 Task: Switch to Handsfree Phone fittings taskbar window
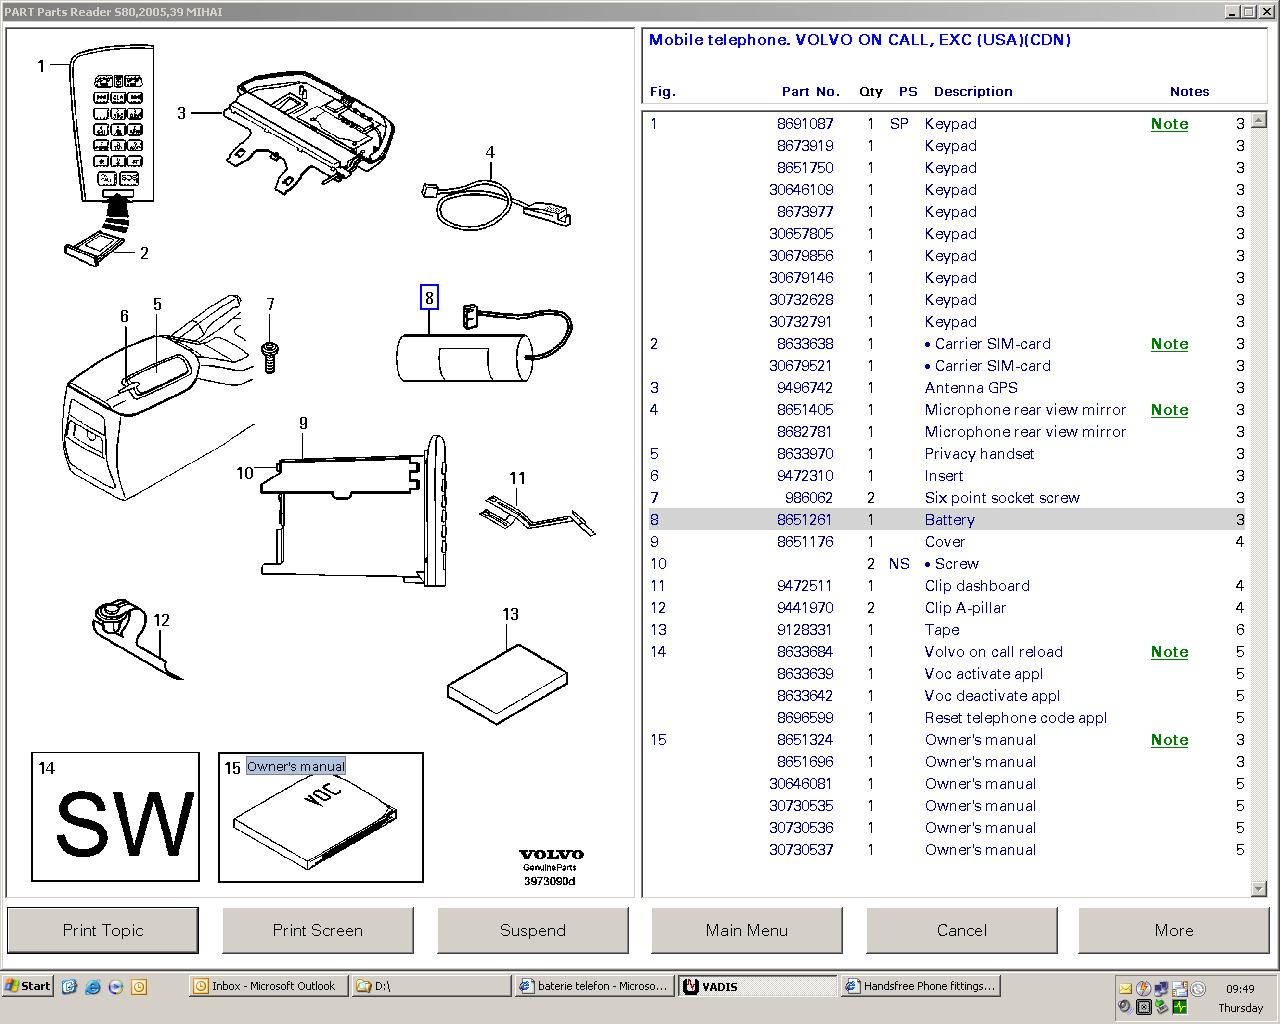tap(921, 986)
